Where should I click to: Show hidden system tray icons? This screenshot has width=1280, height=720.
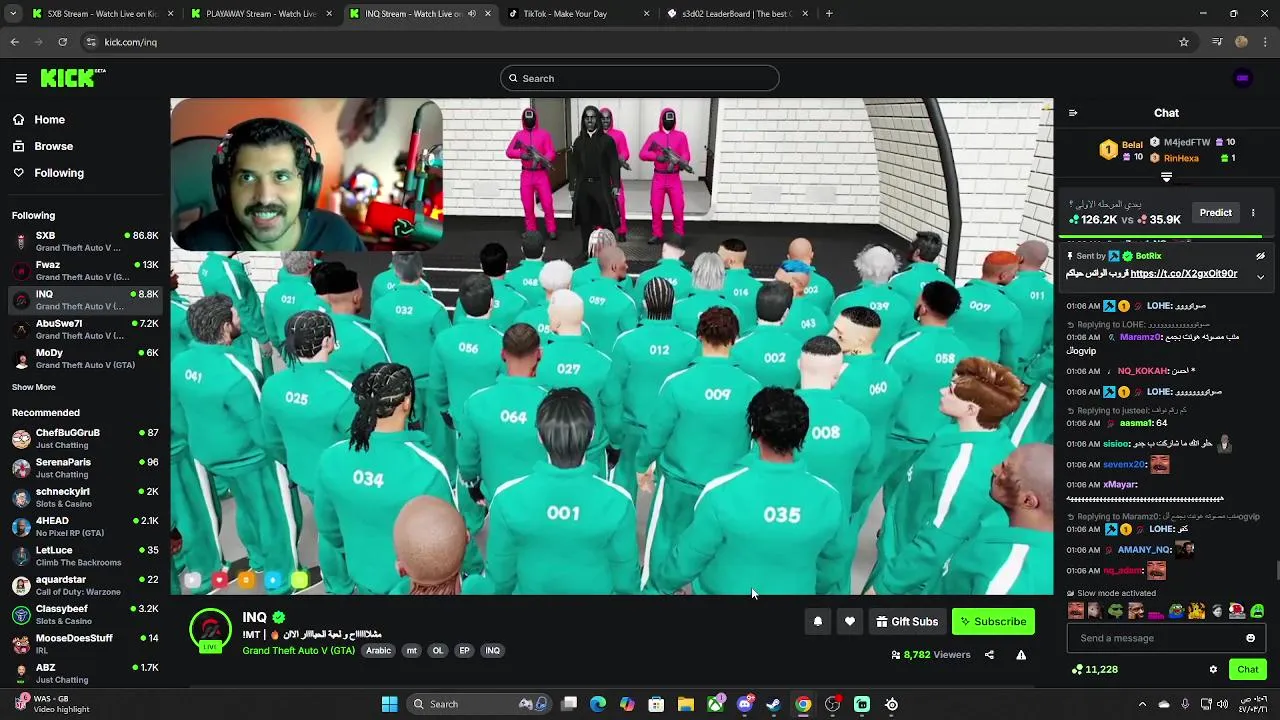coord(1142,704)
